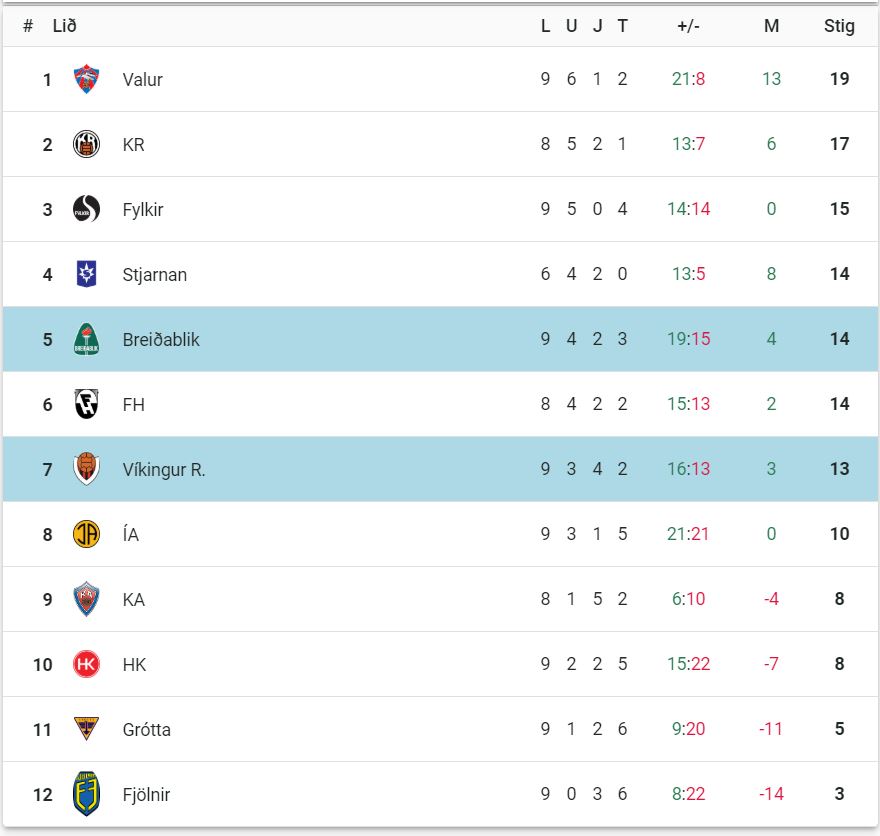
Task: Click the Stjarnan blue star crest
Action: [x=87, y=274]
